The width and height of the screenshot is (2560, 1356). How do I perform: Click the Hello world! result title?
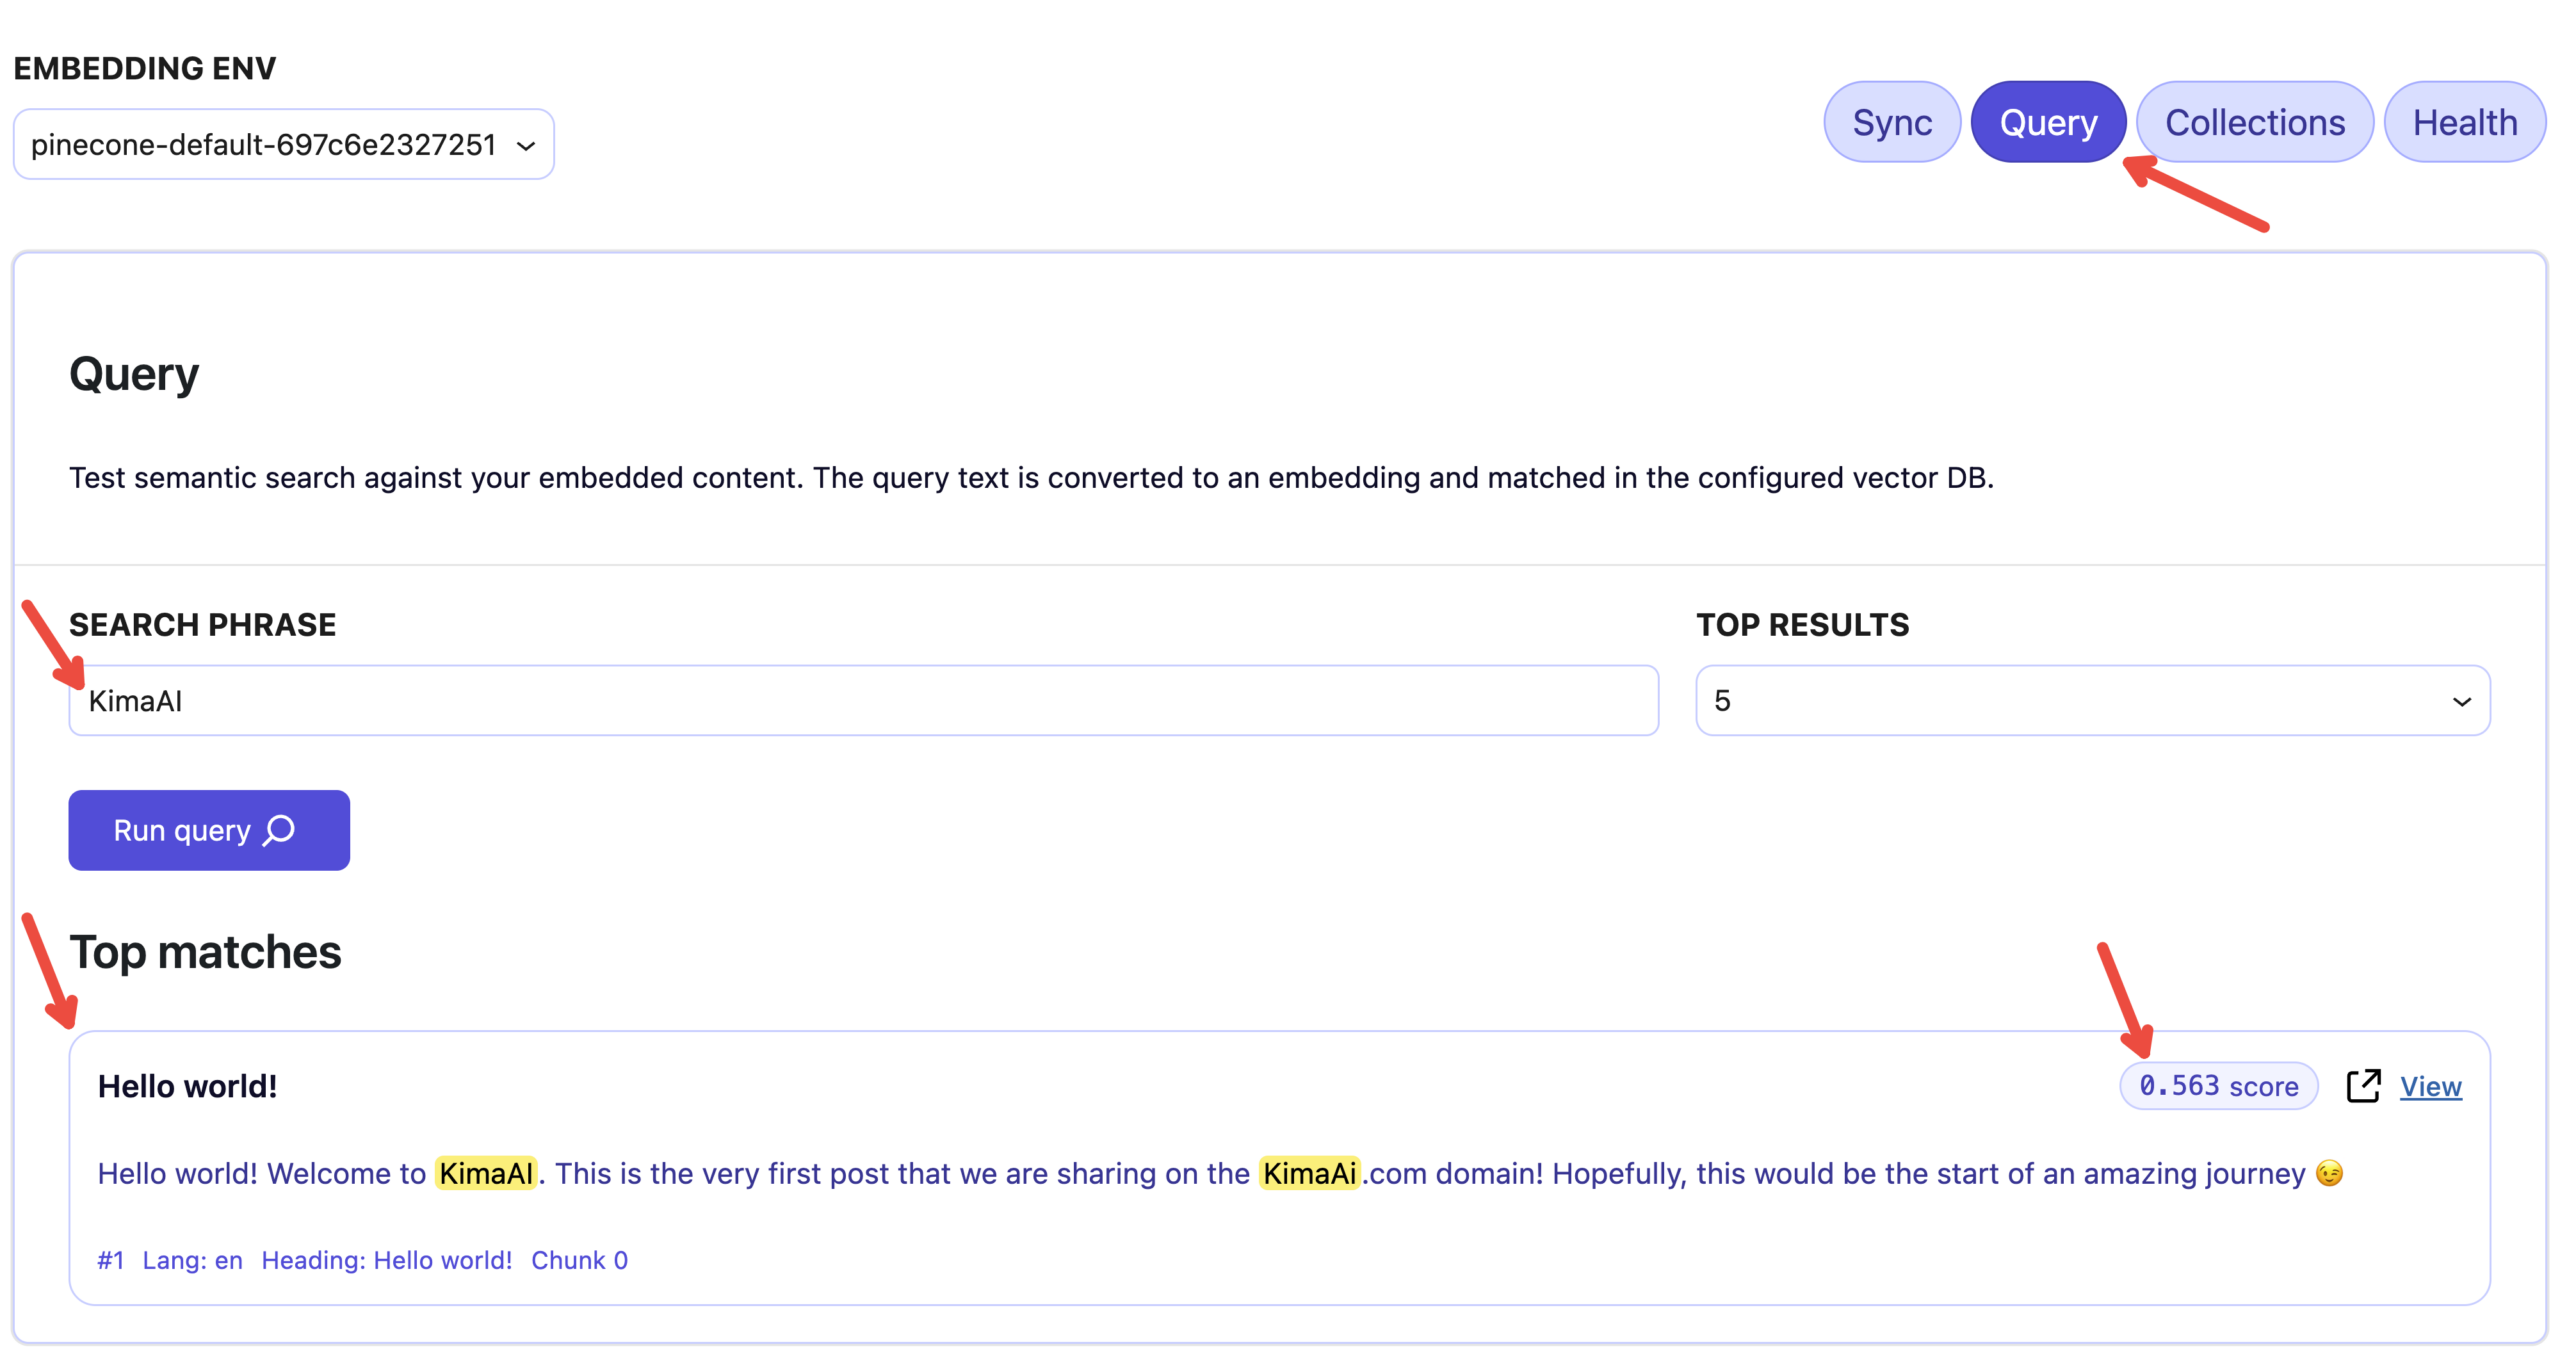(187, 1086)
